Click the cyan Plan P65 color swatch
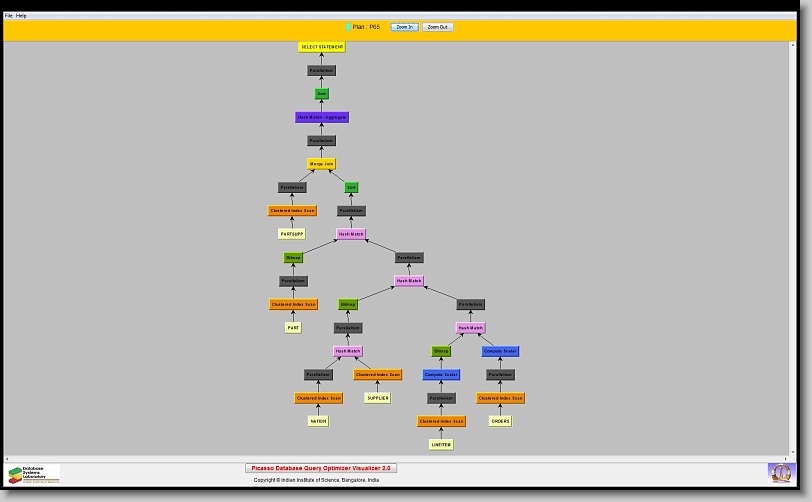The image size is (812, 502). [x=348, y=27]
